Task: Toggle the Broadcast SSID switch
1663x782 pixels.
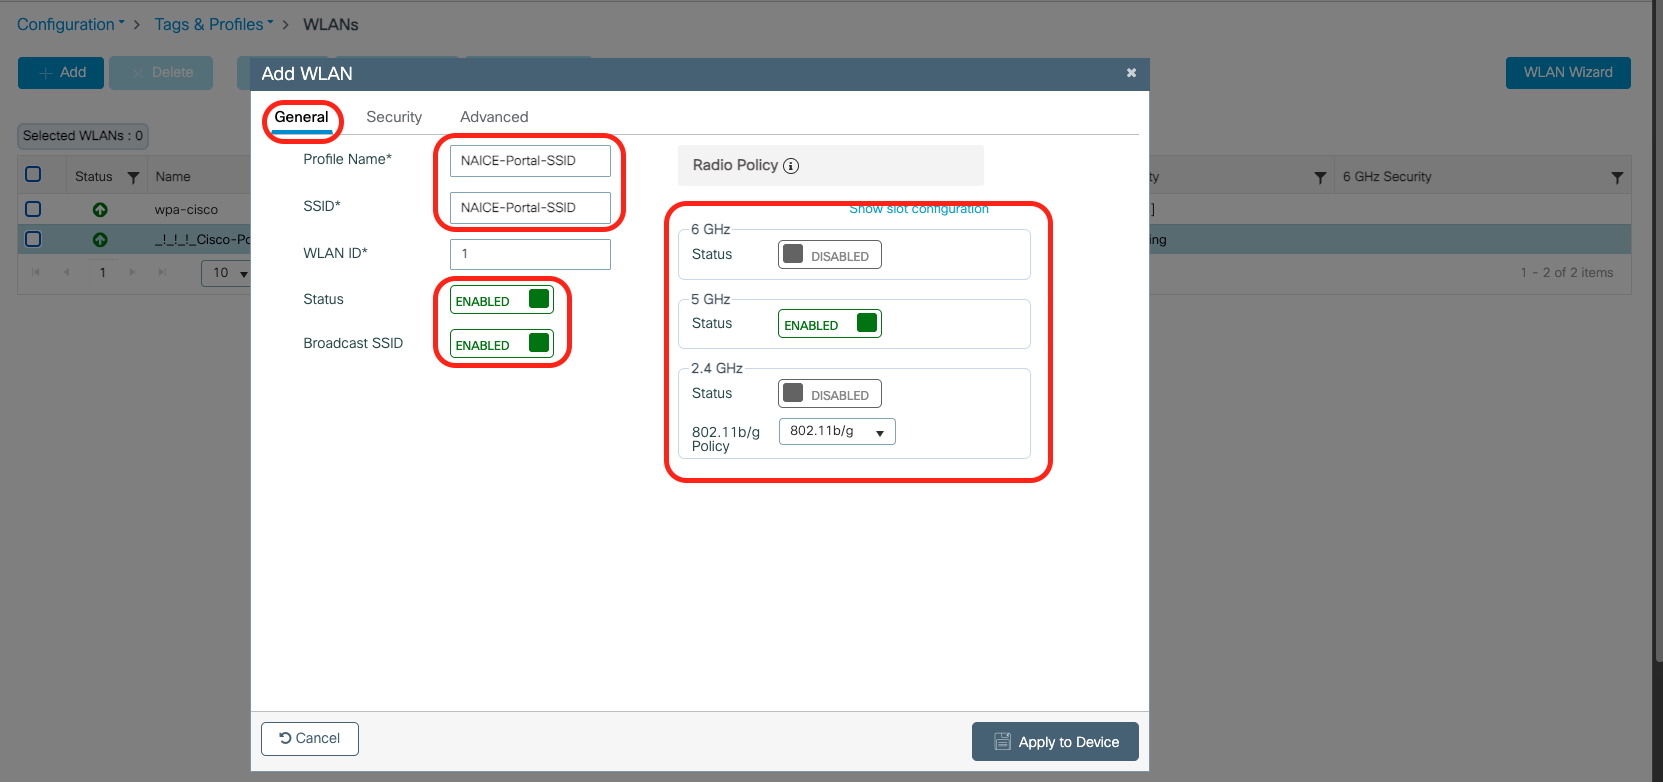Action: [502, 344]
